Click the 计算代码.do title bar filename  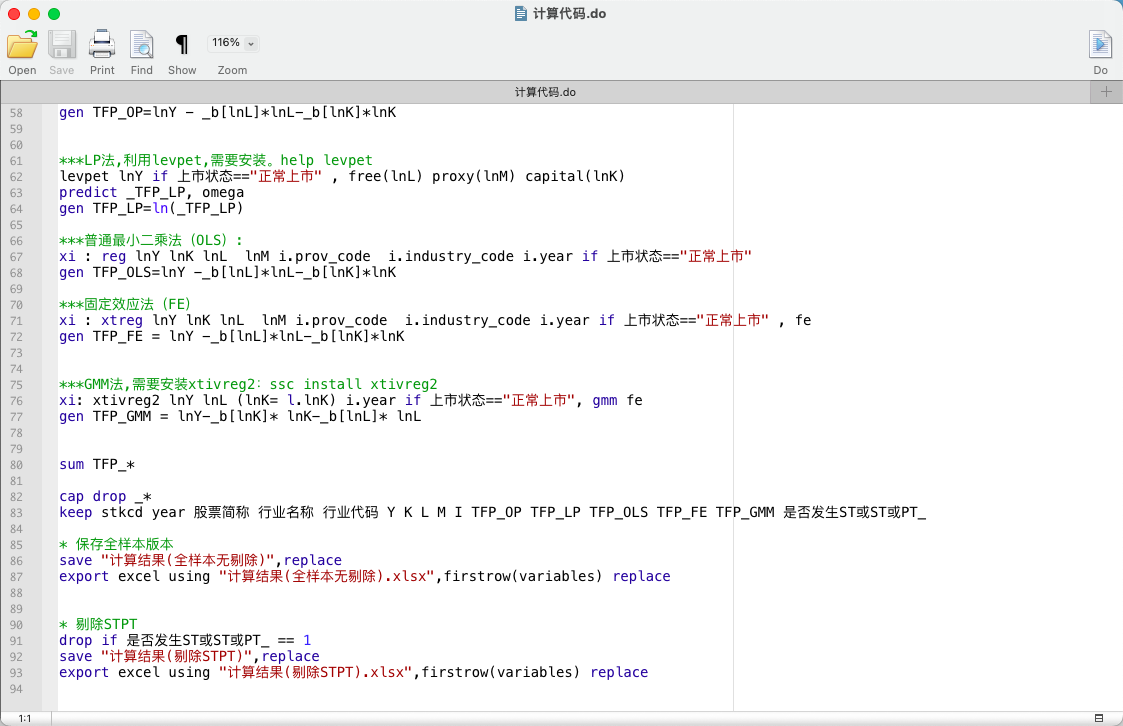click(569, 14)
